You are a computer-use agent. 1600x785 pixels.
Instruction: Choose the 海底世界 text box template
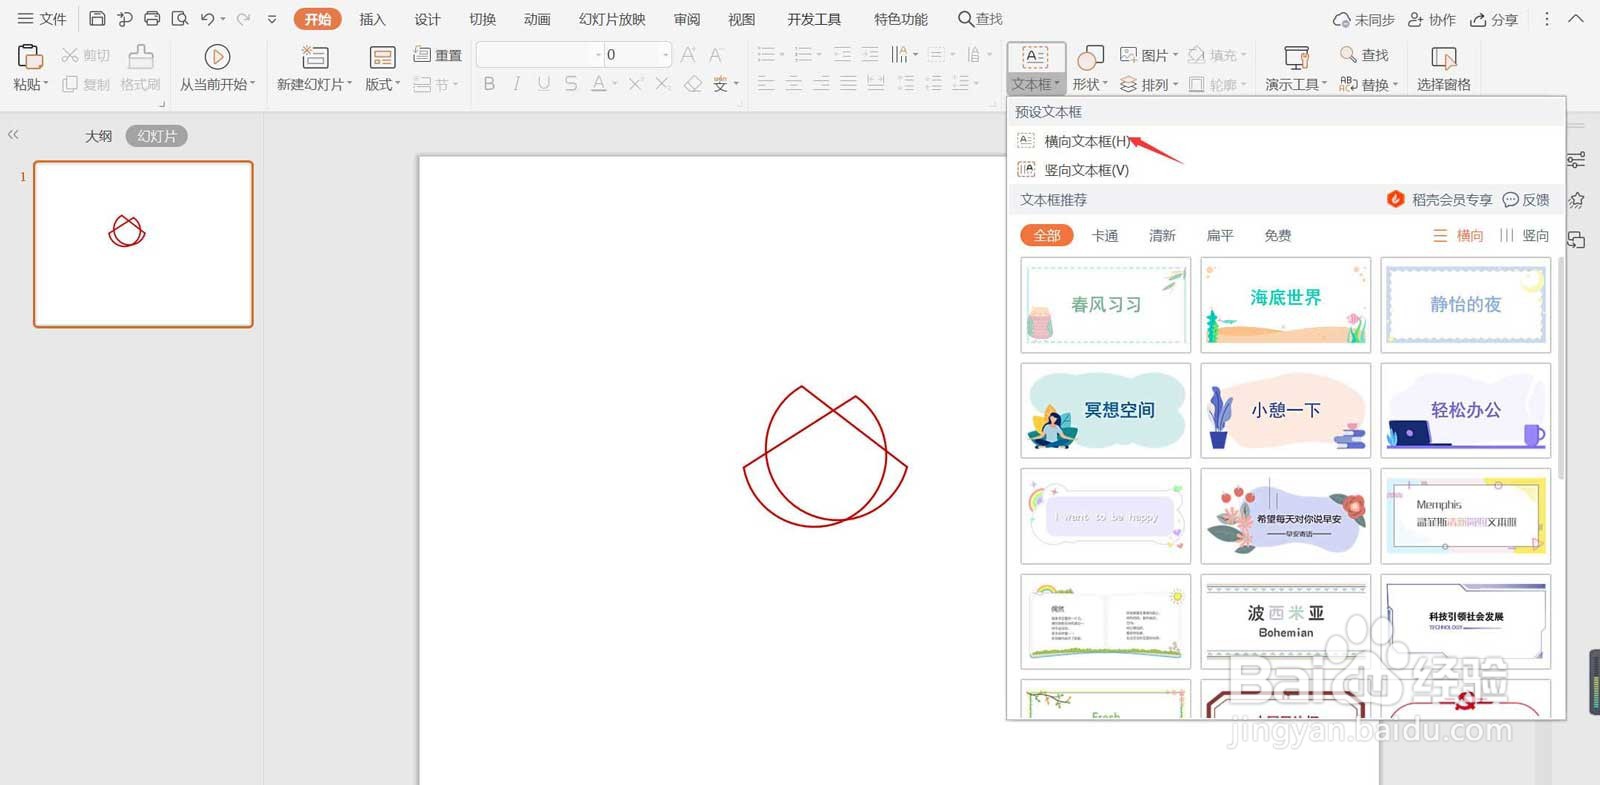coord(1285,305)
